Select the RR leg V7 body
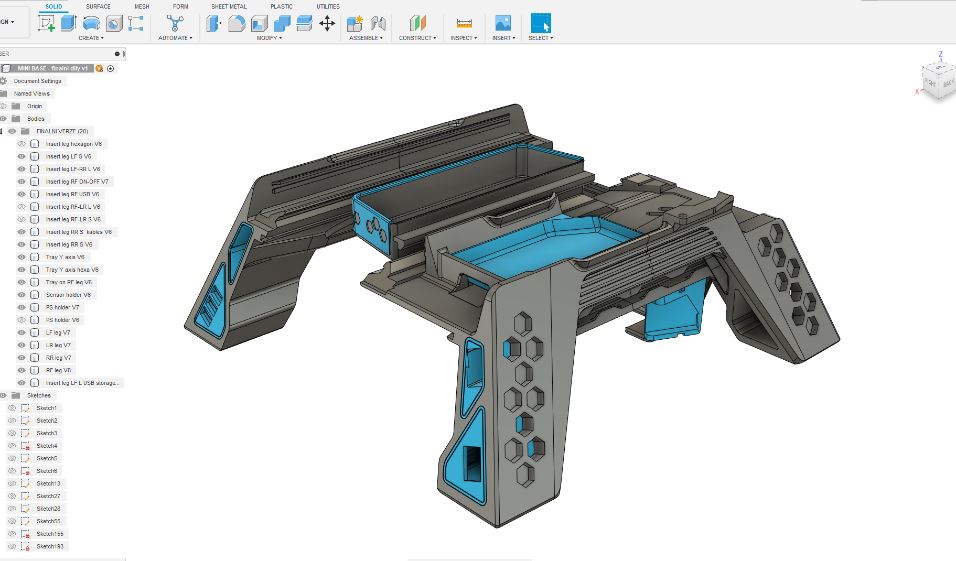 (59, 357)
